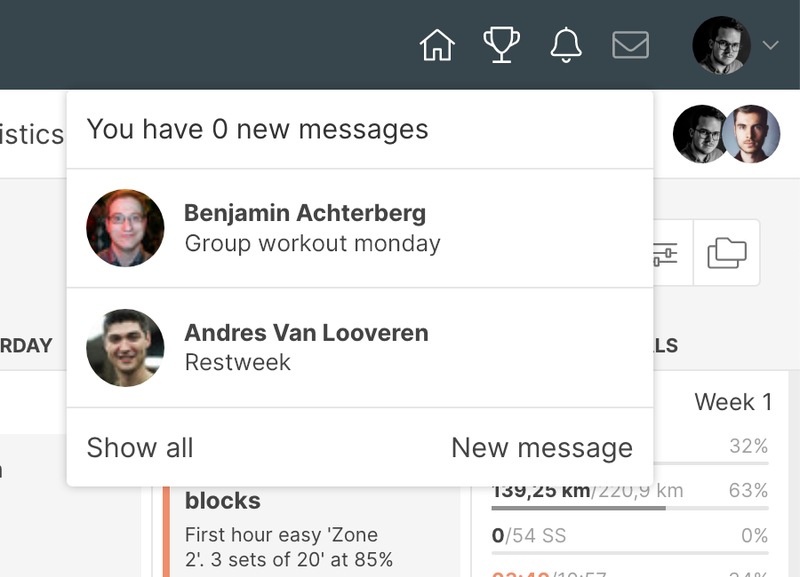
Task: Click the envelope messages icon
Action: [x=630, y=44]
